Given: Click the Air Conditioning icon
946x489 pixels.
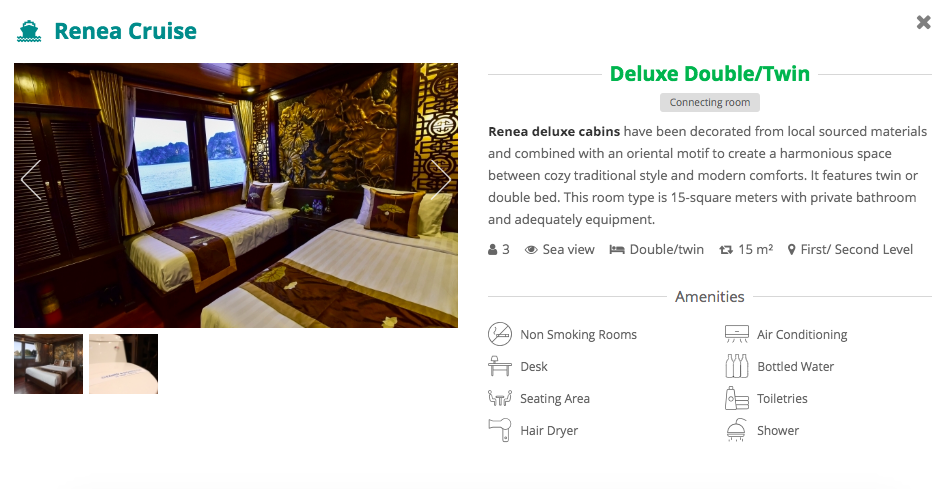Looking at the screenshot, I should click(737, 334).
